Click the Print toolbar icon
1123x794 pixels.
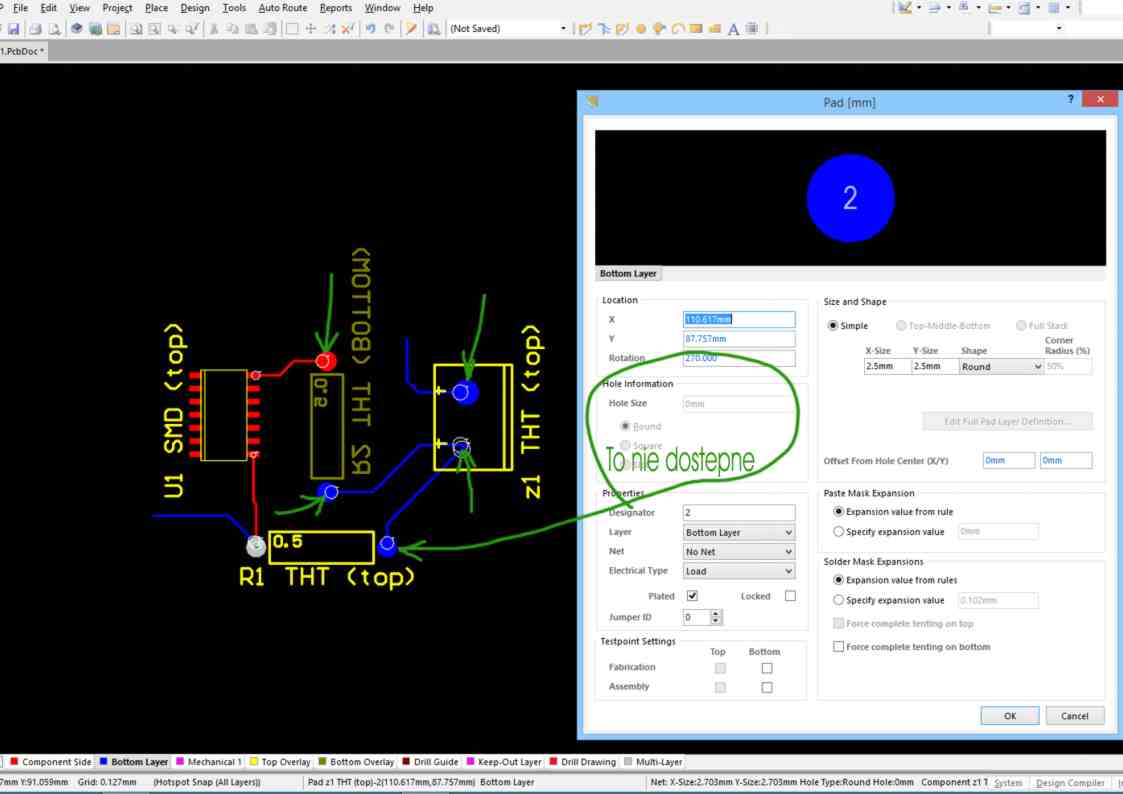pos(37,29)
